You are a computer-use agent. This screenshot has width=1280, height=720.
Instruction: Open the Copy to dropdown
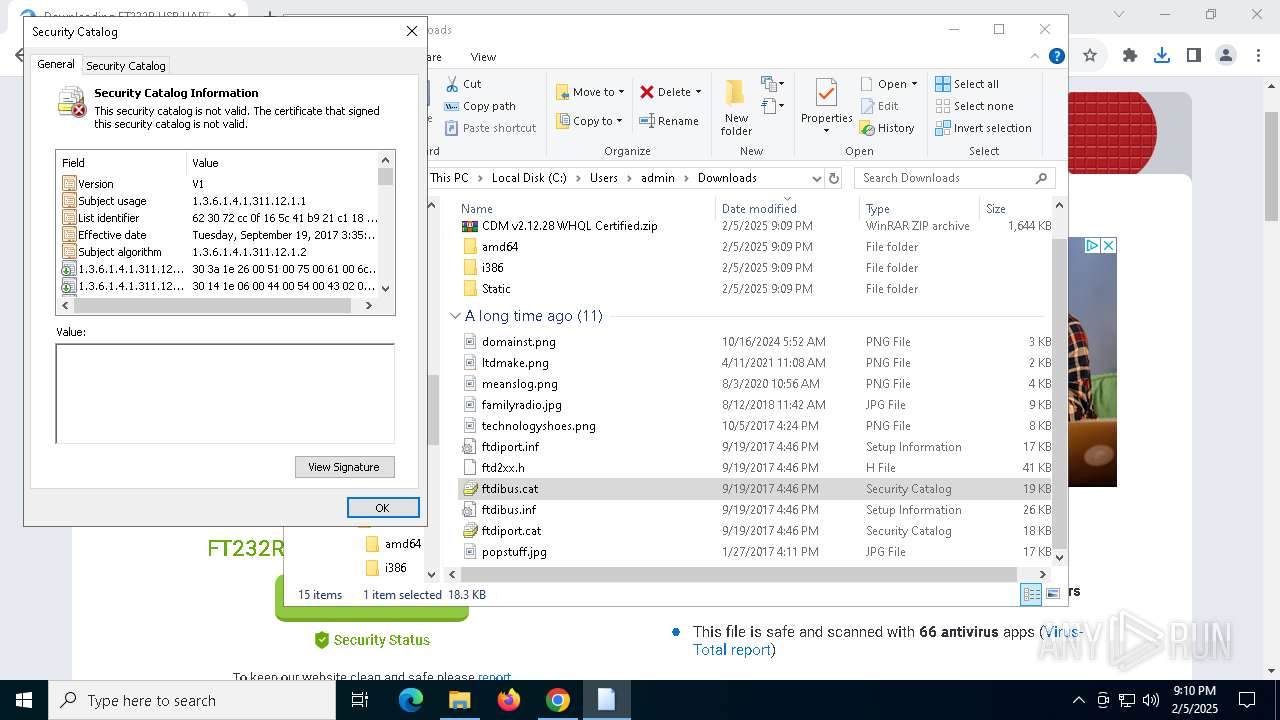(589, 121)
